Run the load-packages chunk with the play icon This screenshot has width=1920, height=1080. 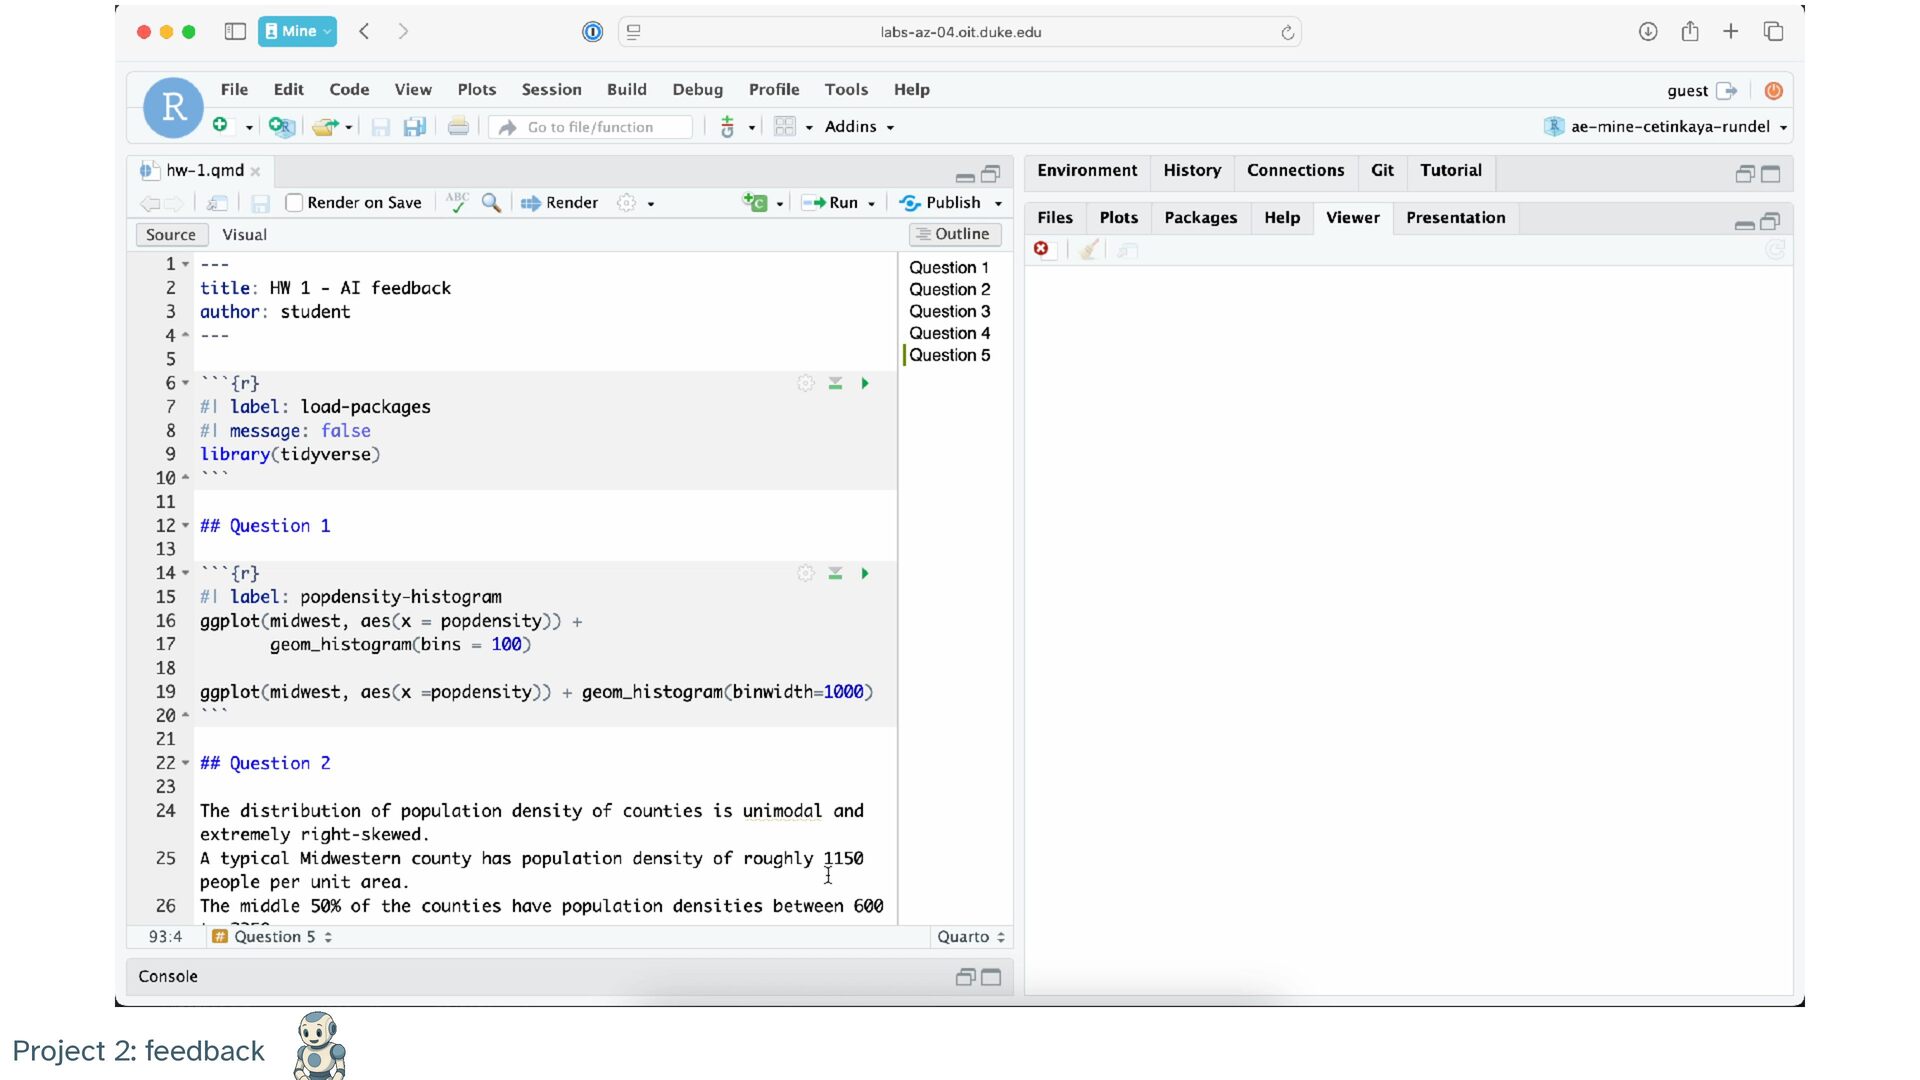(x=865, y=384)
